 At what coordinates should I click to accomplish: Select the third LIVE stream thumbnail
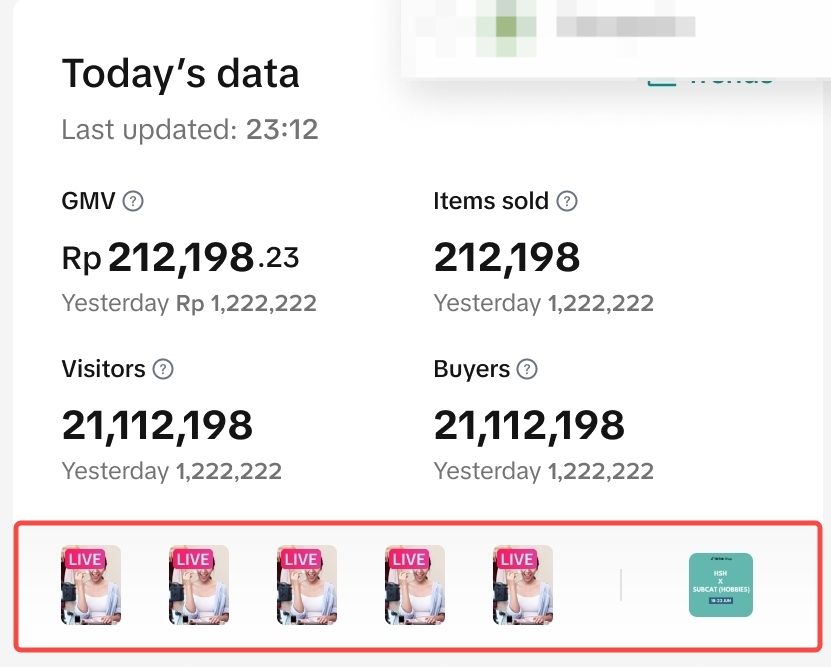307,585
